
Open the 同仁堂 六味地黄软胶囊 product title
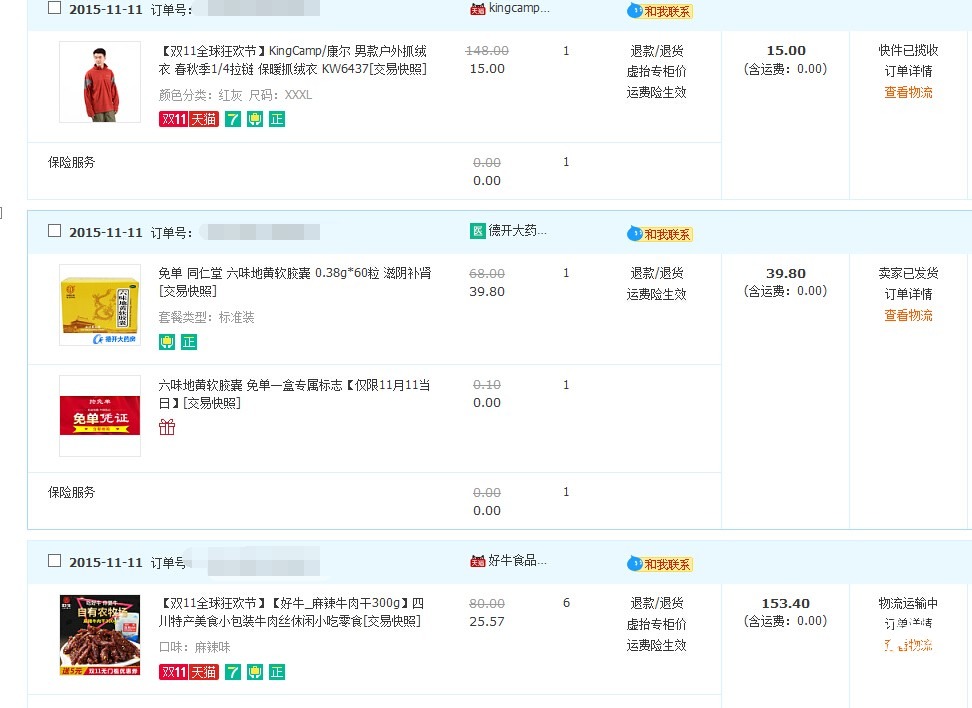click(295, 282)
